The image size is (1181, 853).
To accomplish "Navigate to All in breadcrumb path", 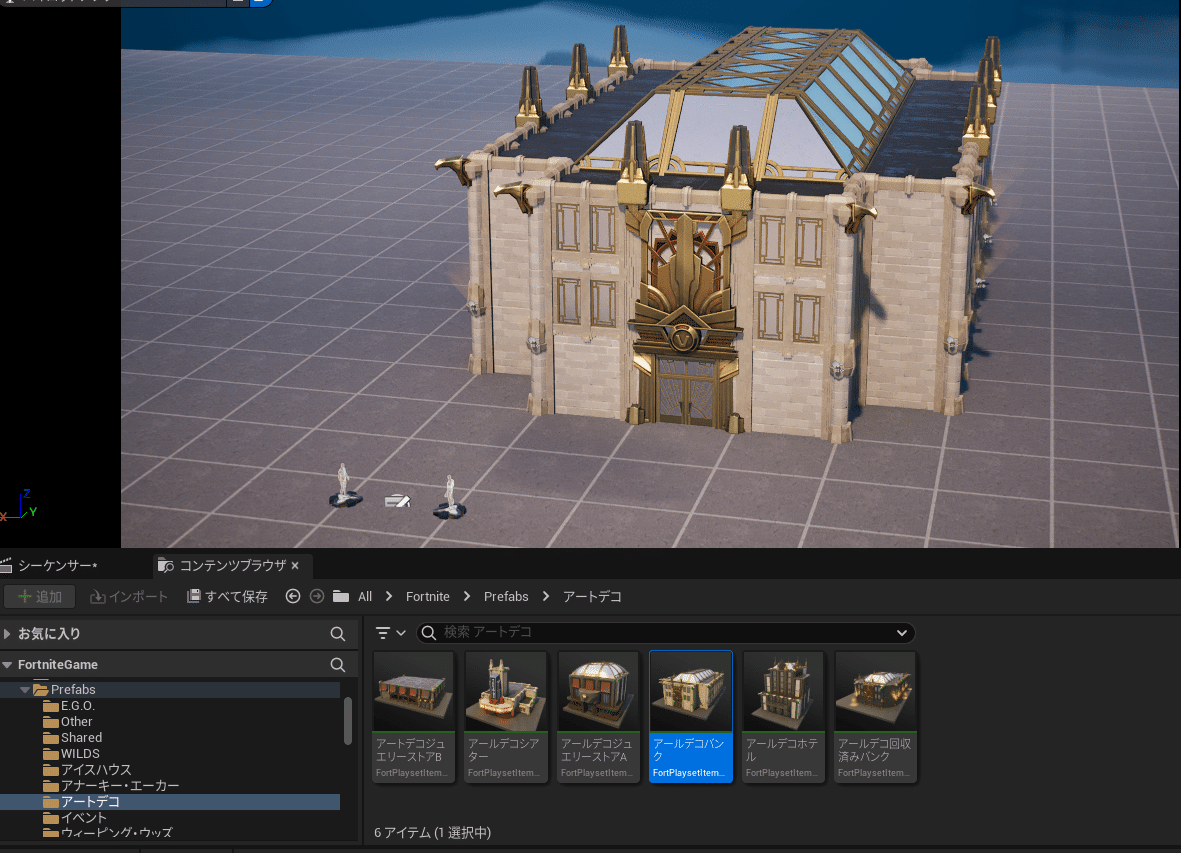I will pos(365,596).
